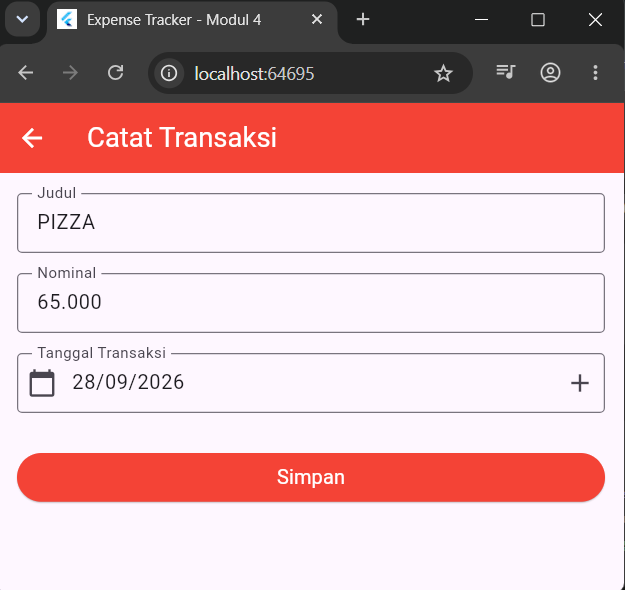The width and height of the screenshot is (625, 590).
Task: Click the Simpan button
Action: tap(311, 477)
